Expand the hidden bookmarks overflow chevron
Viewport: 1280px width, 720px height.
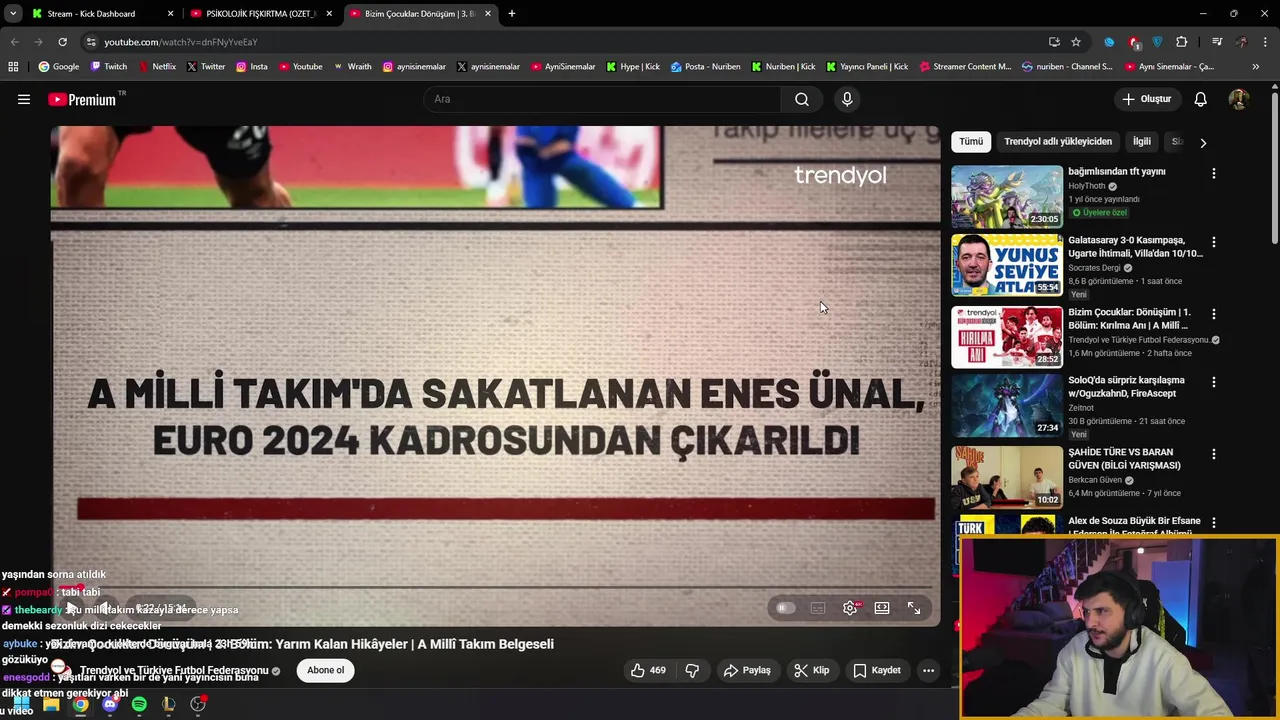pyautogui.click(x=1256, y=67)
